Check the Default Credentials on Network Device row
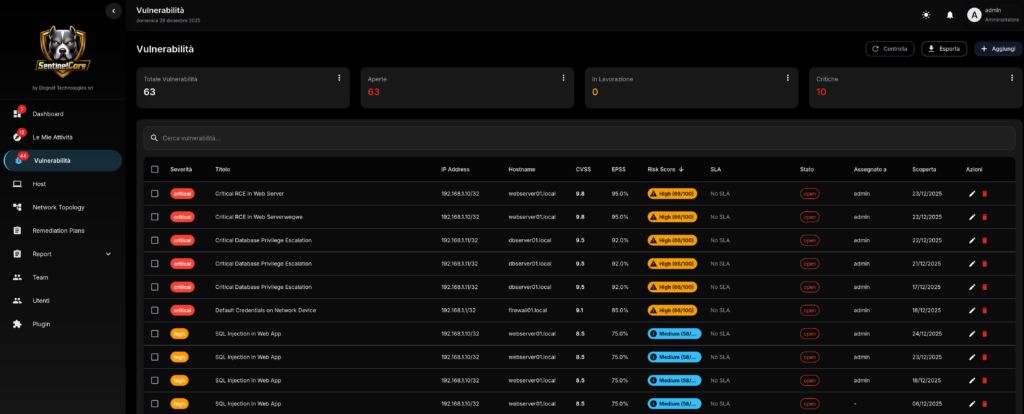Screen dimensions: 1024x414 point(155,310)
